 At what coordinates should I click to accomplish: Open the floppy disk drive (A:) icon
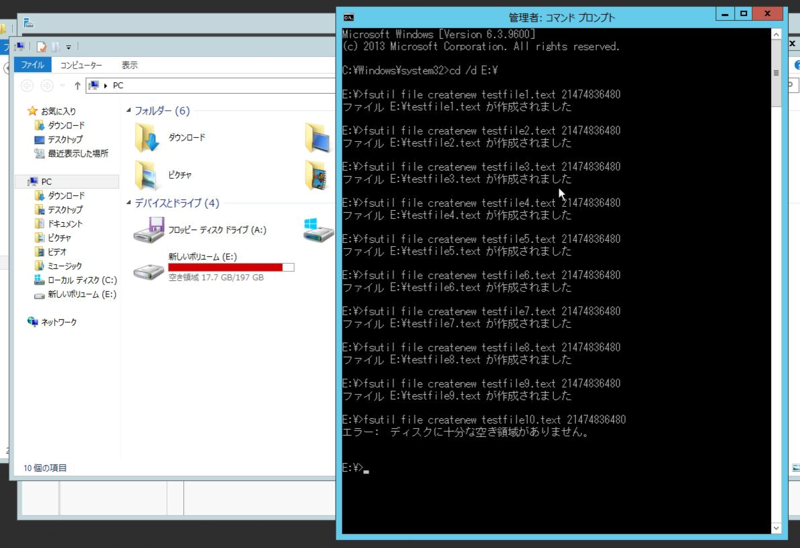(150, 231)
